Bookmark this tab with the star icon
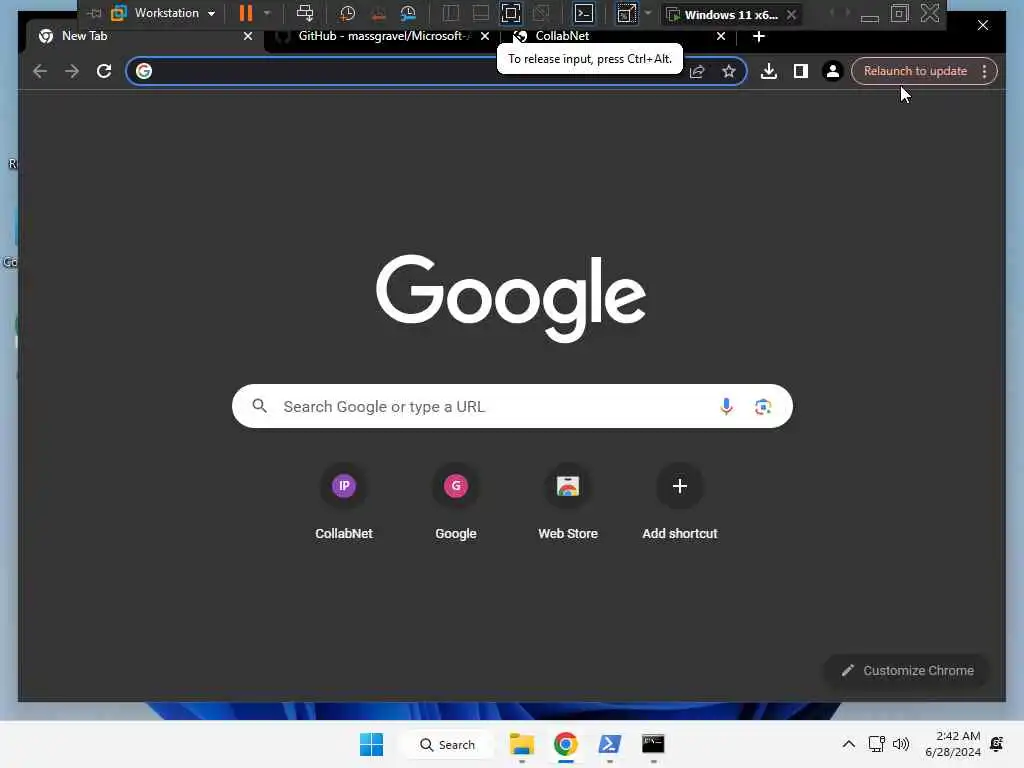 pos(729,71)
